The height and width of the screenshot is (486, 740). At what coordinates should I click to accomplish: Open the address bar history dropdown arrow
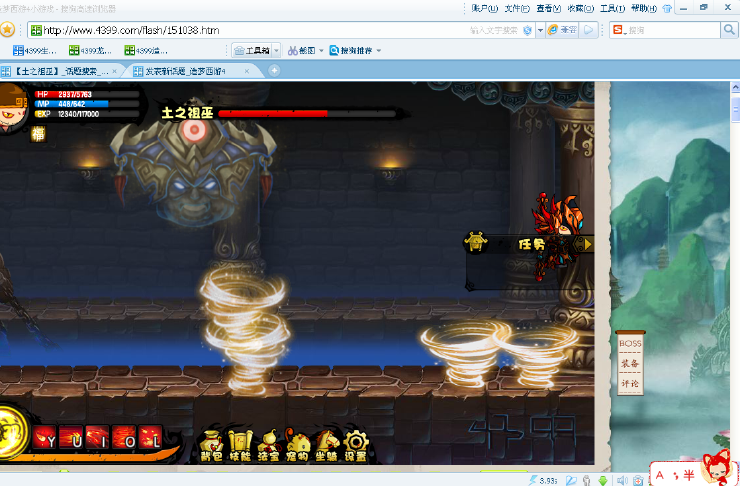pos(540,30)
